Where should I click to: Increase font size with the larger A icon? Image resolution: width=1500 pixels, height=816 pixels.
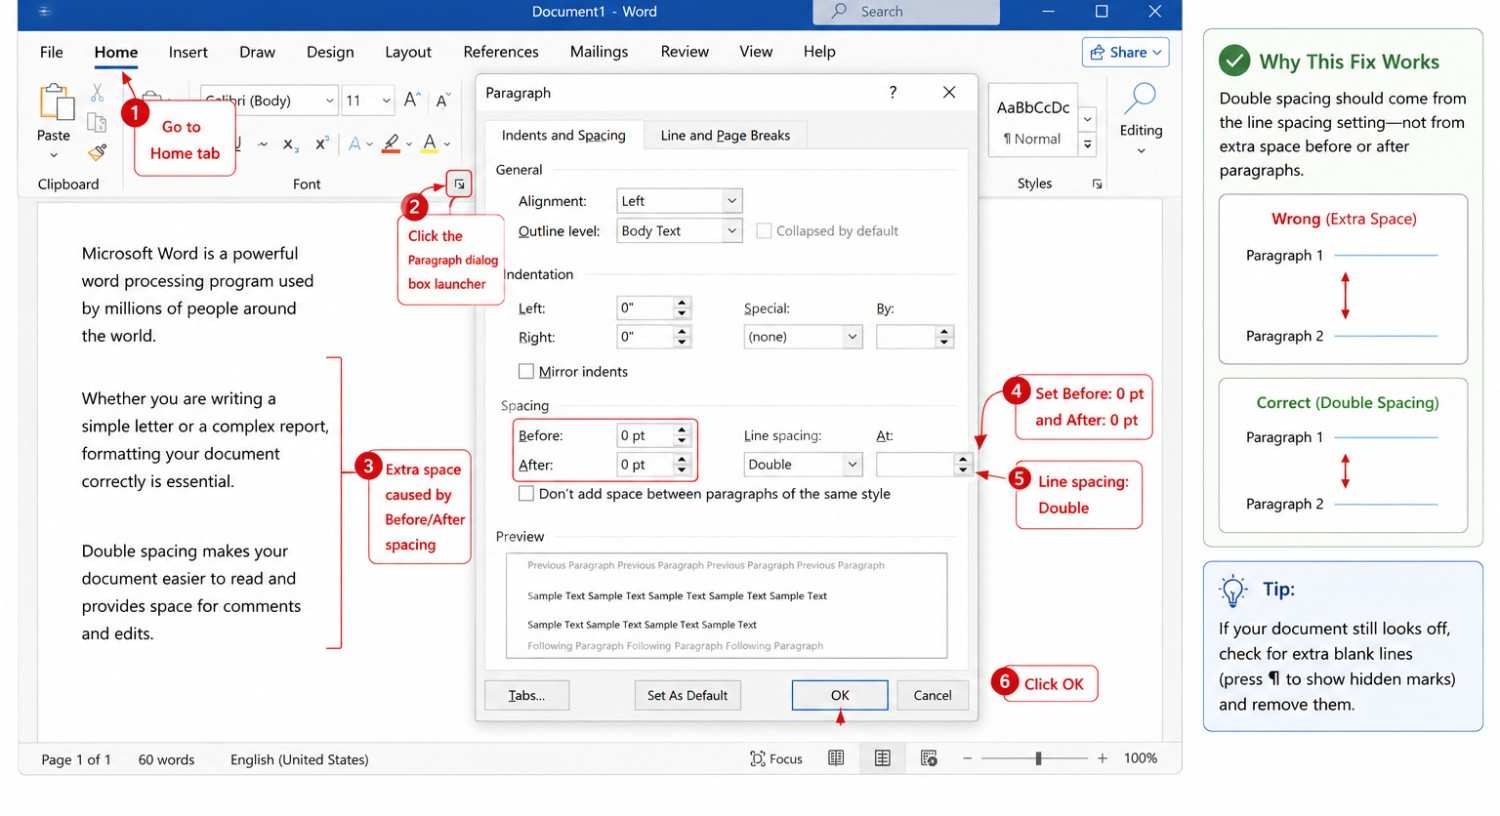[x=412, y=100]
